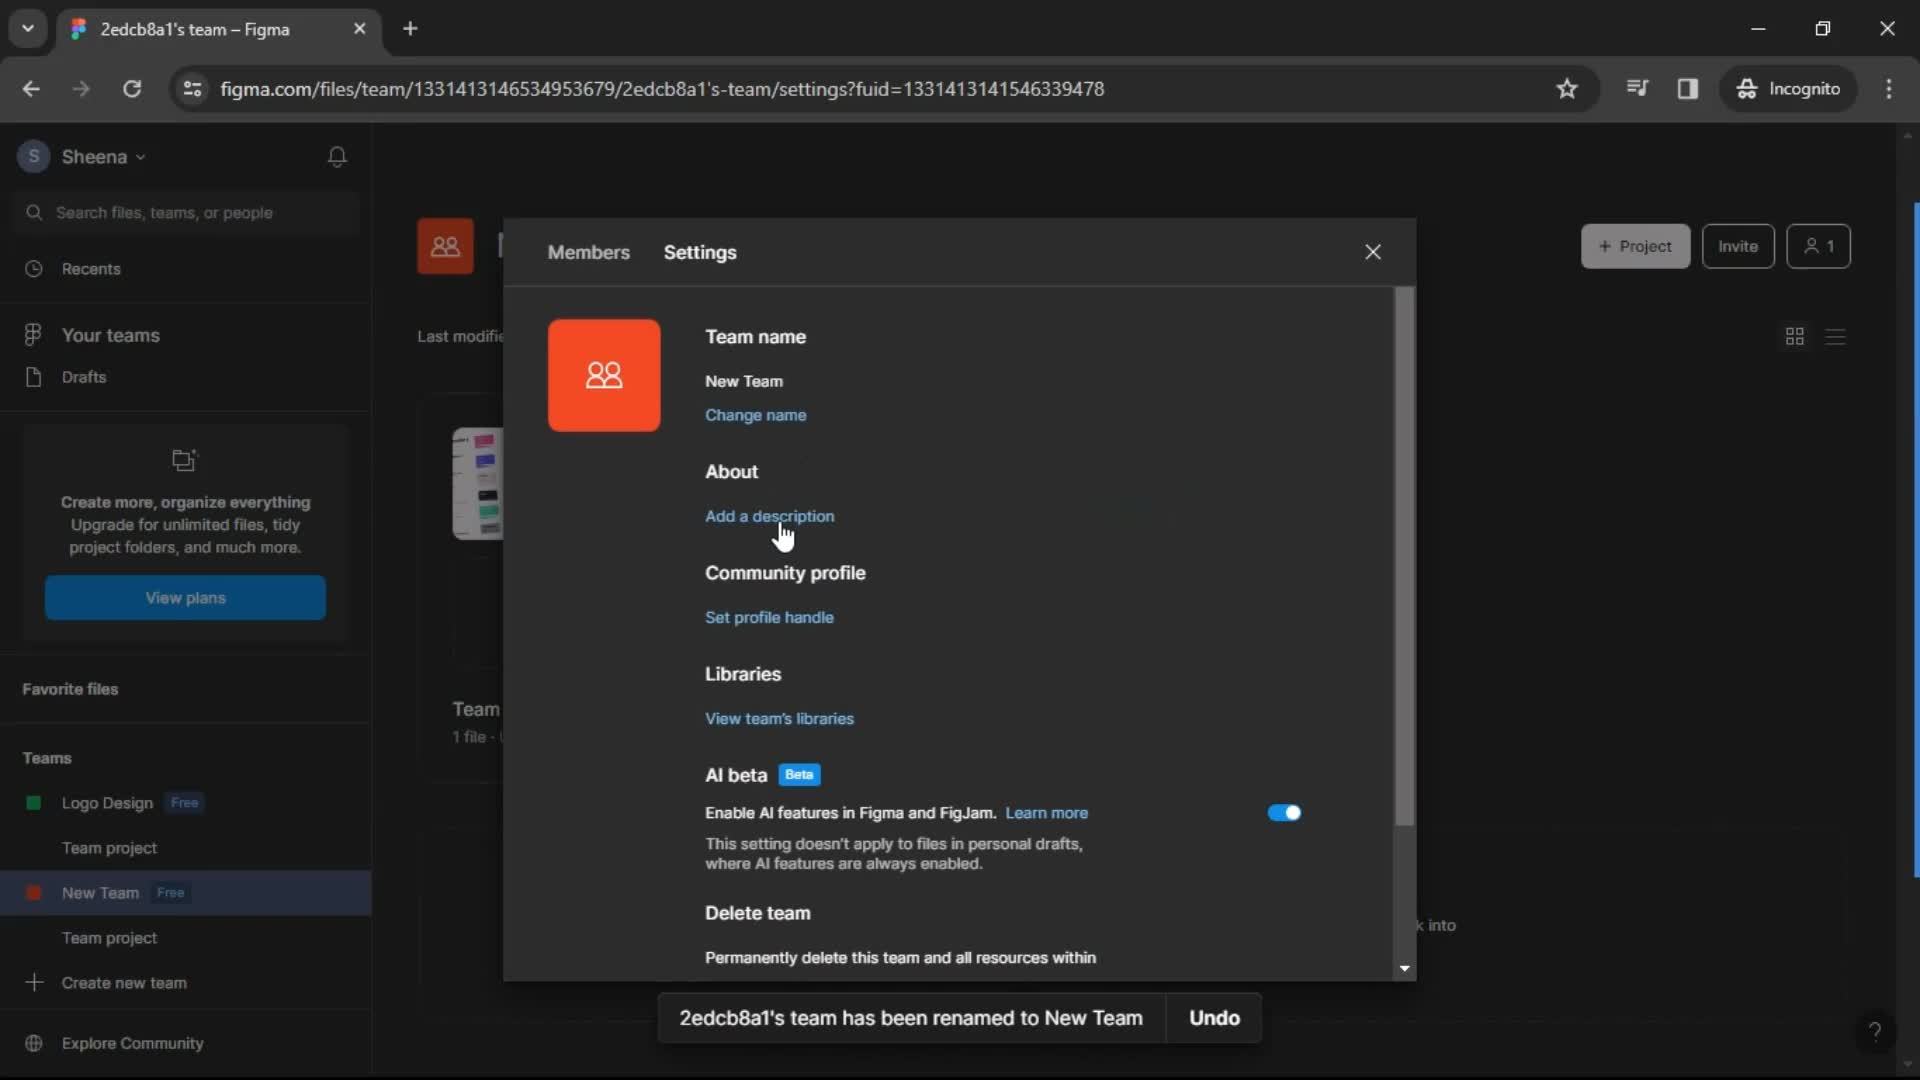Open the browser side panel

pos(1688,89)
